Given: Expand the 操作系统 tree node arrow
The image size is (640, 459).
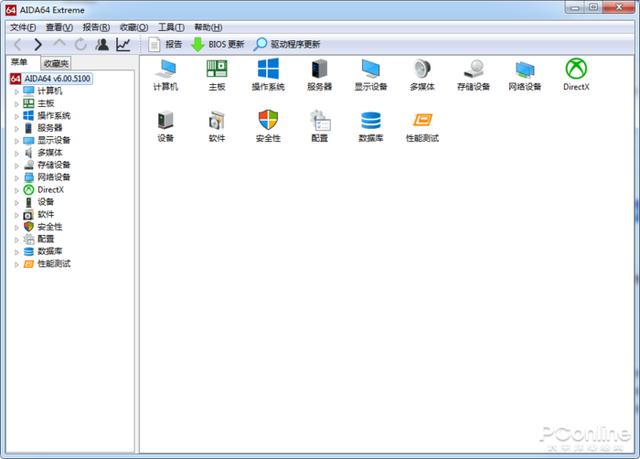Looking at the screenshot, I should point(17,116).
